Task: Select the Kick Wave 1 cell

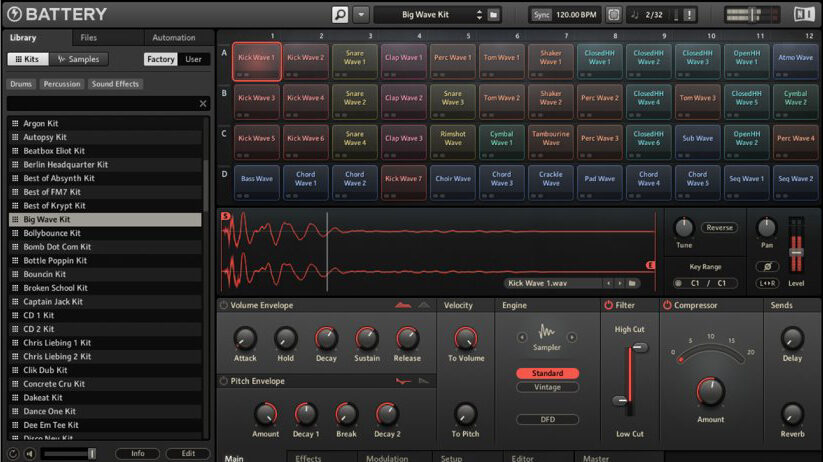Action: click(256, 61)
